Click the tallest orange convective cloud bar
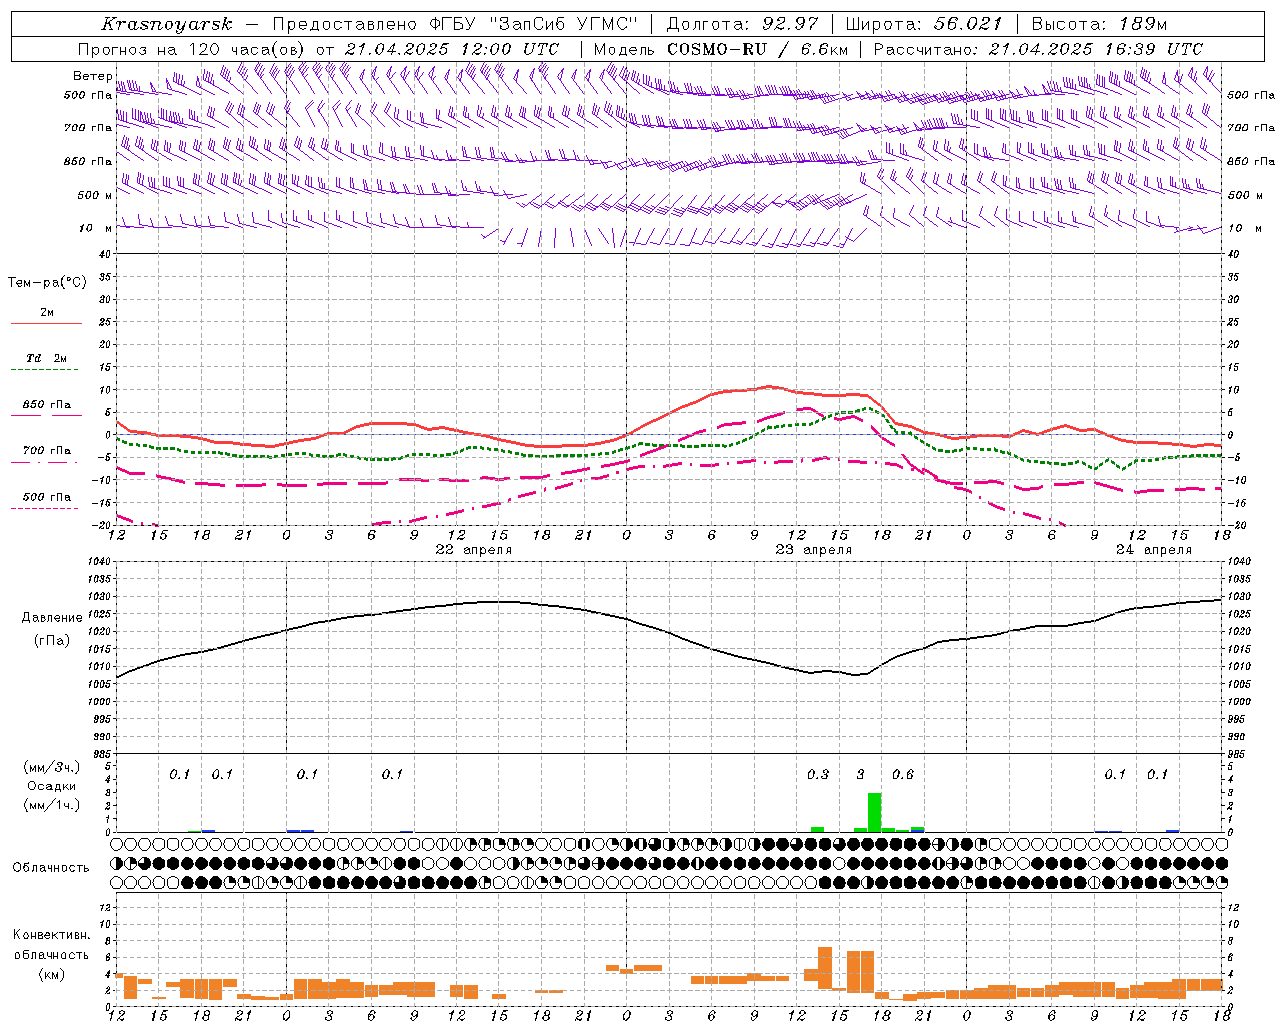Screen dimensions: 1280x1024 point(825,968)
